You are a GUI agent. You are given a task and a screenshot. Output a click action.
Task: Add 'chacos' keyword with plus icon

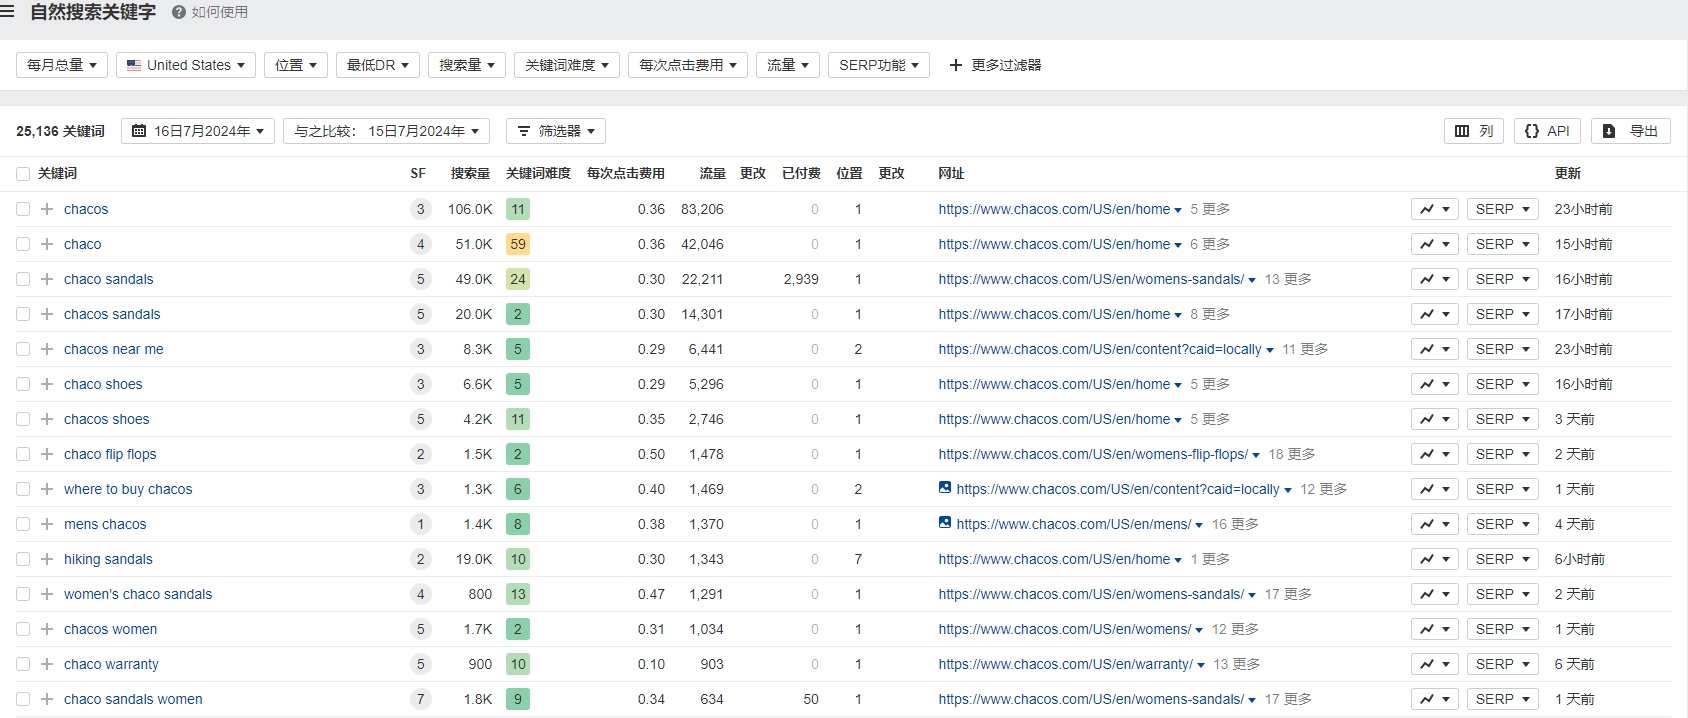(x=47, y=209)
